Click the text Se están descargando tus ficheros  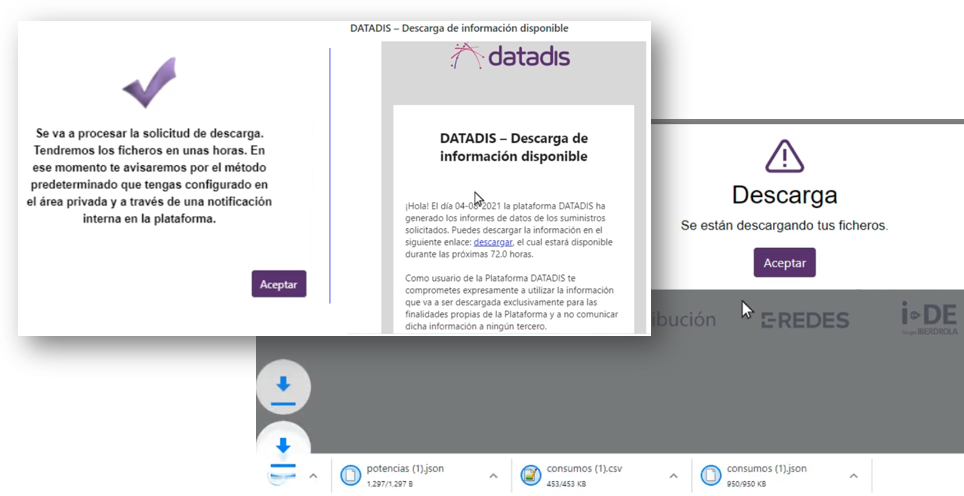pos(784,226)
